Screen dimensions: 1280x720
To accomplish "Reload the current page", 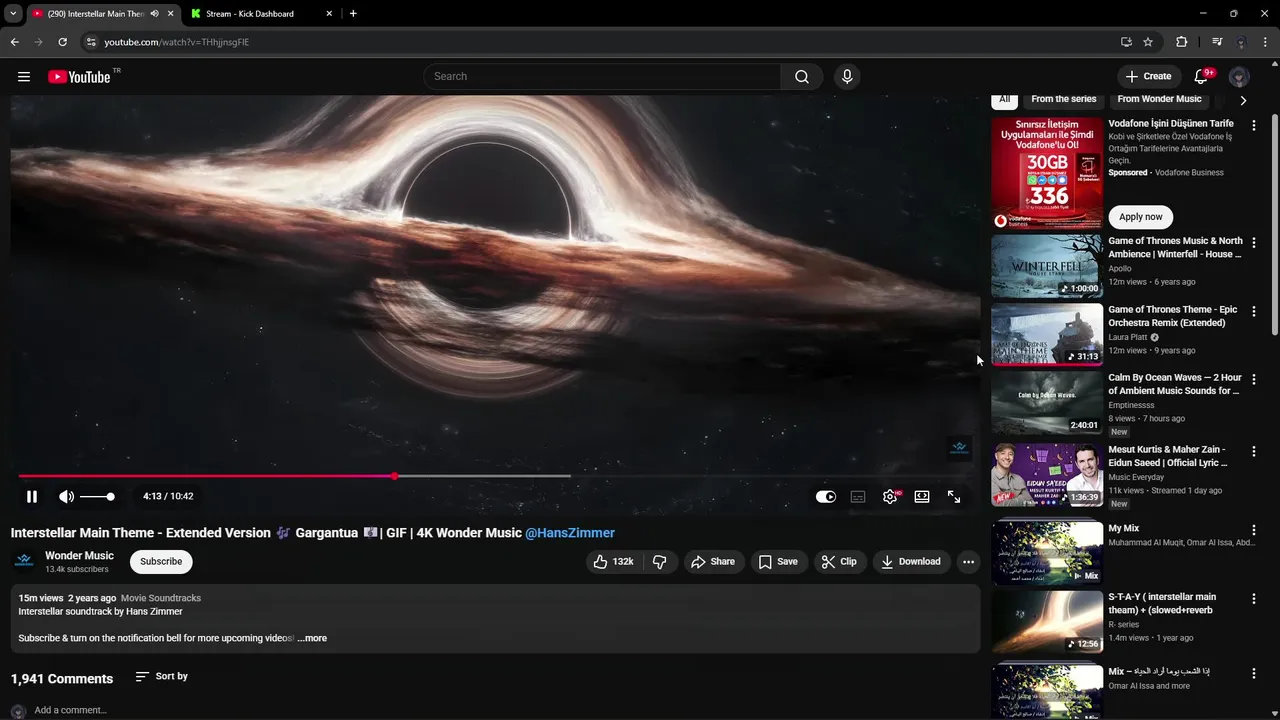I will [x=62, y=42].
